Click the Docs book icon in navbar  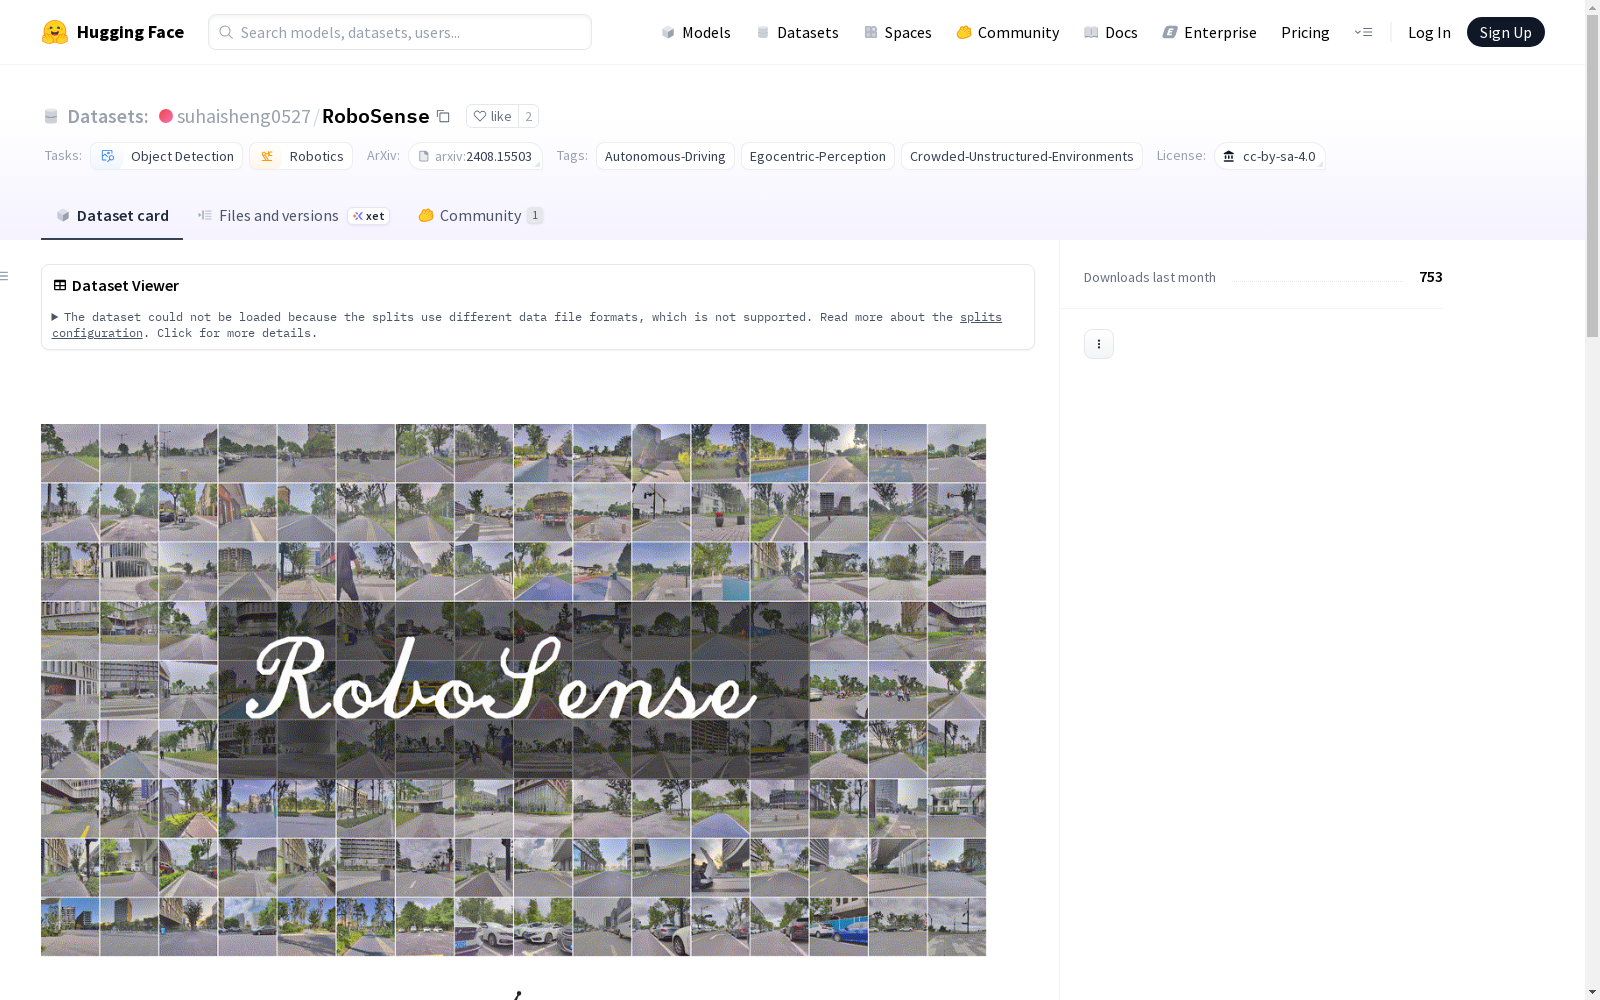point(1091,32)
